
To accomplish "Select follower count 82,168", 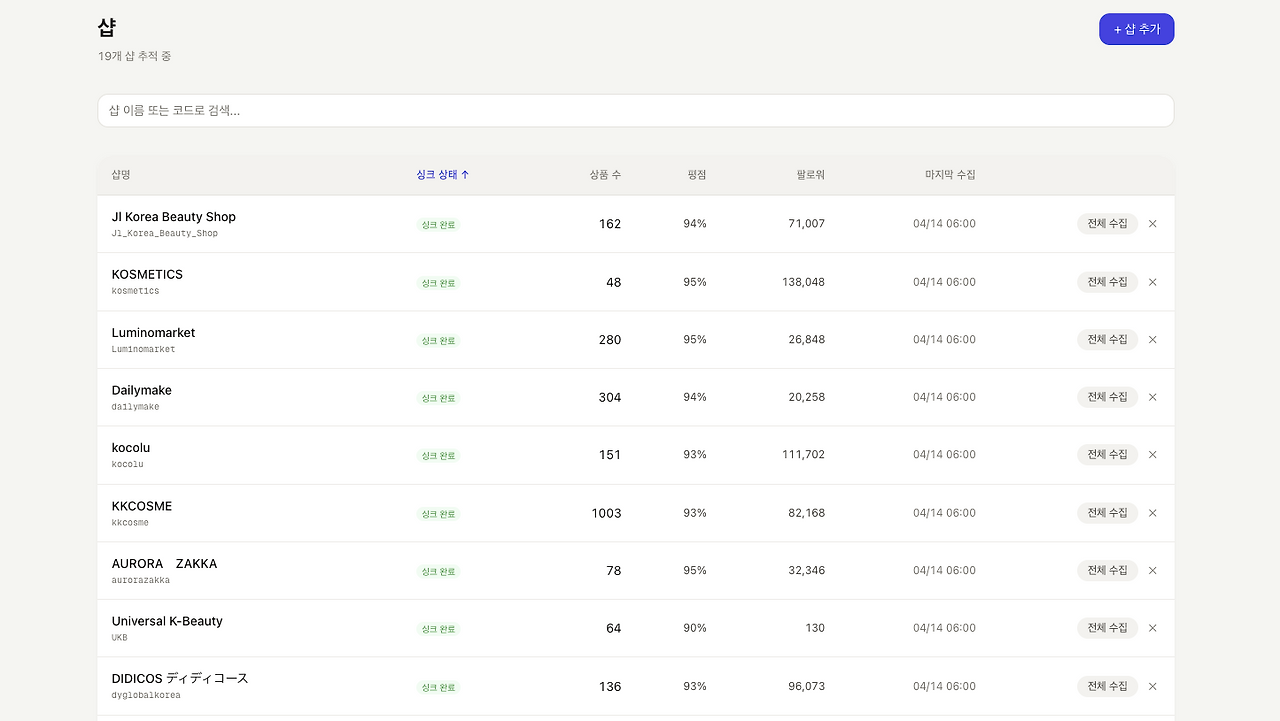I will coord(807,513).
